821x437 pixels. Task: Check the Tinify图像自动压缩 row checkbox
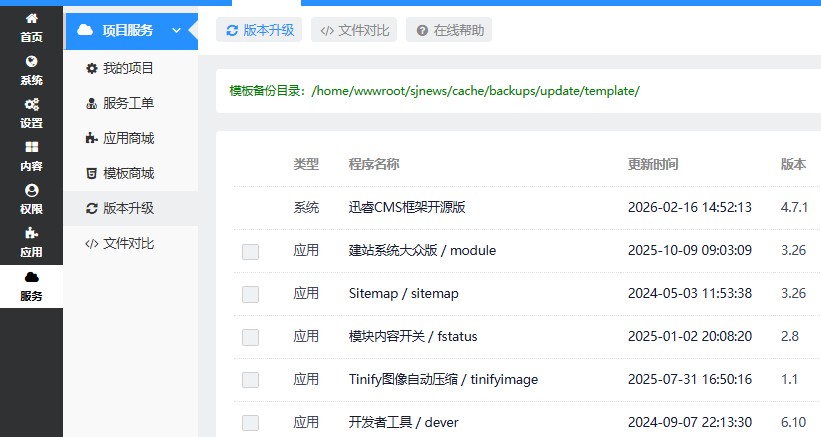click(250, 380)
